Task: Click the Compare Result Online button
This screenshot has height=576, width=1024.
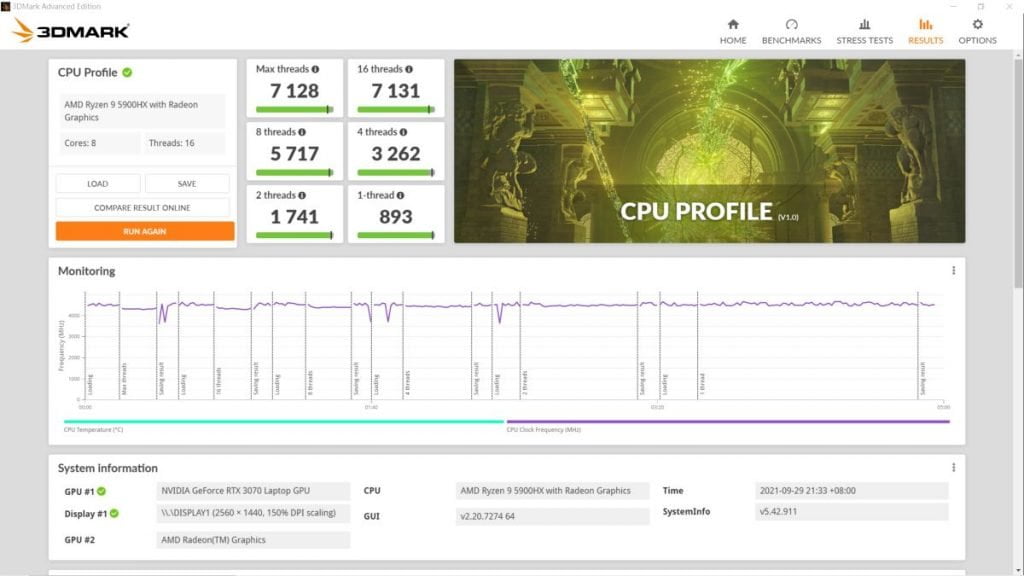Action: pyautogui.click(x=142, y=207)
